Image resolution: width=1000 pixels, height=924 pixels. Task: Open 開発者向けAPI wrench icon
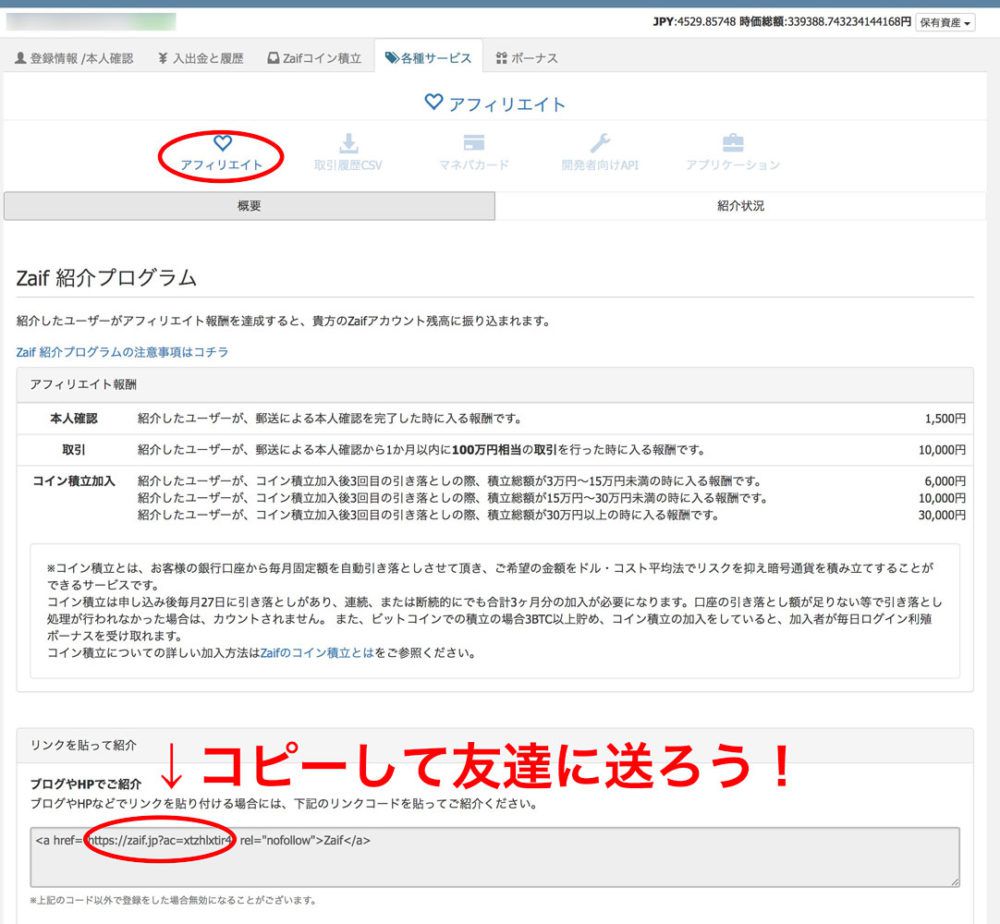599,153
